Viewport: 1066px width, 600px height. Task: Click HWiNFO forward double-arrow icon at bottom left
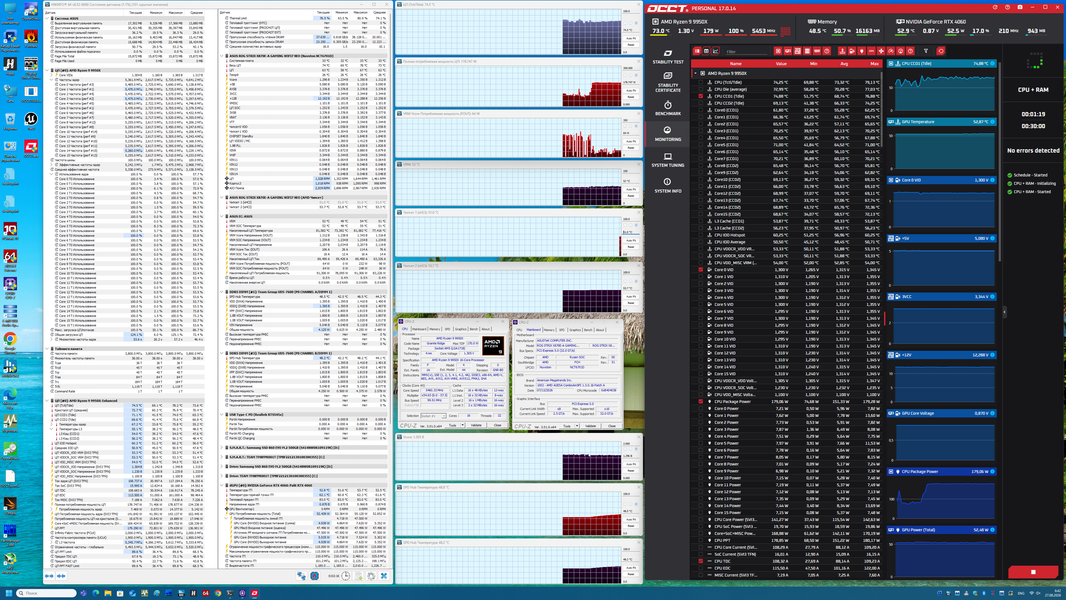coord(61,576)
